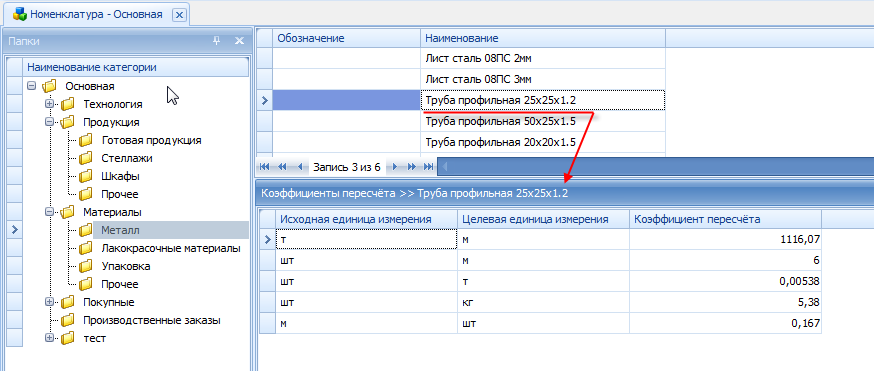This screenshot has width=874, height=371.
Task: Select the Готовая продукция label
Action: (x=152, y=140)
